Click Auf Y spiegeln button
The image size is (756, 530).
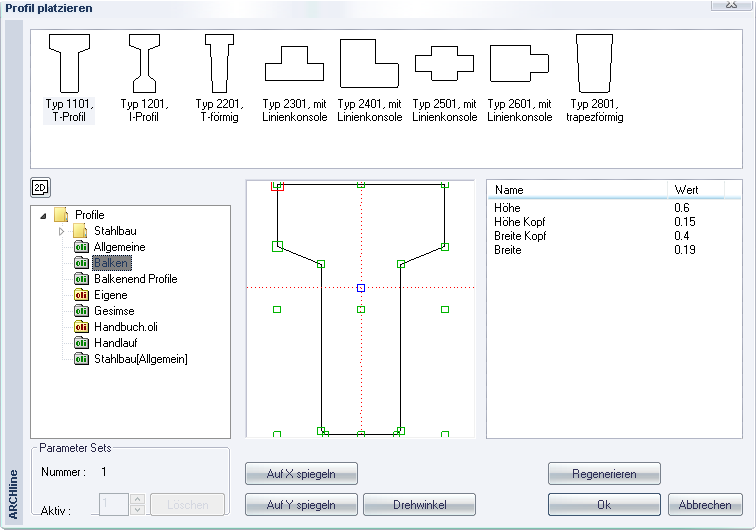point(301,504)
